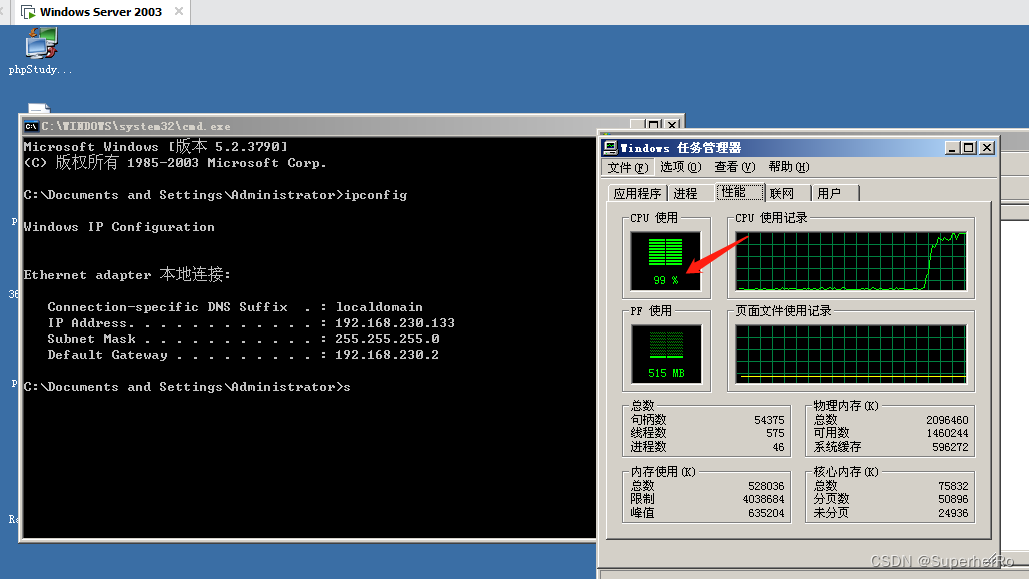1029x579 pixels.
Task: Click the ipconfig command text
Action: (x=375, y=195)
